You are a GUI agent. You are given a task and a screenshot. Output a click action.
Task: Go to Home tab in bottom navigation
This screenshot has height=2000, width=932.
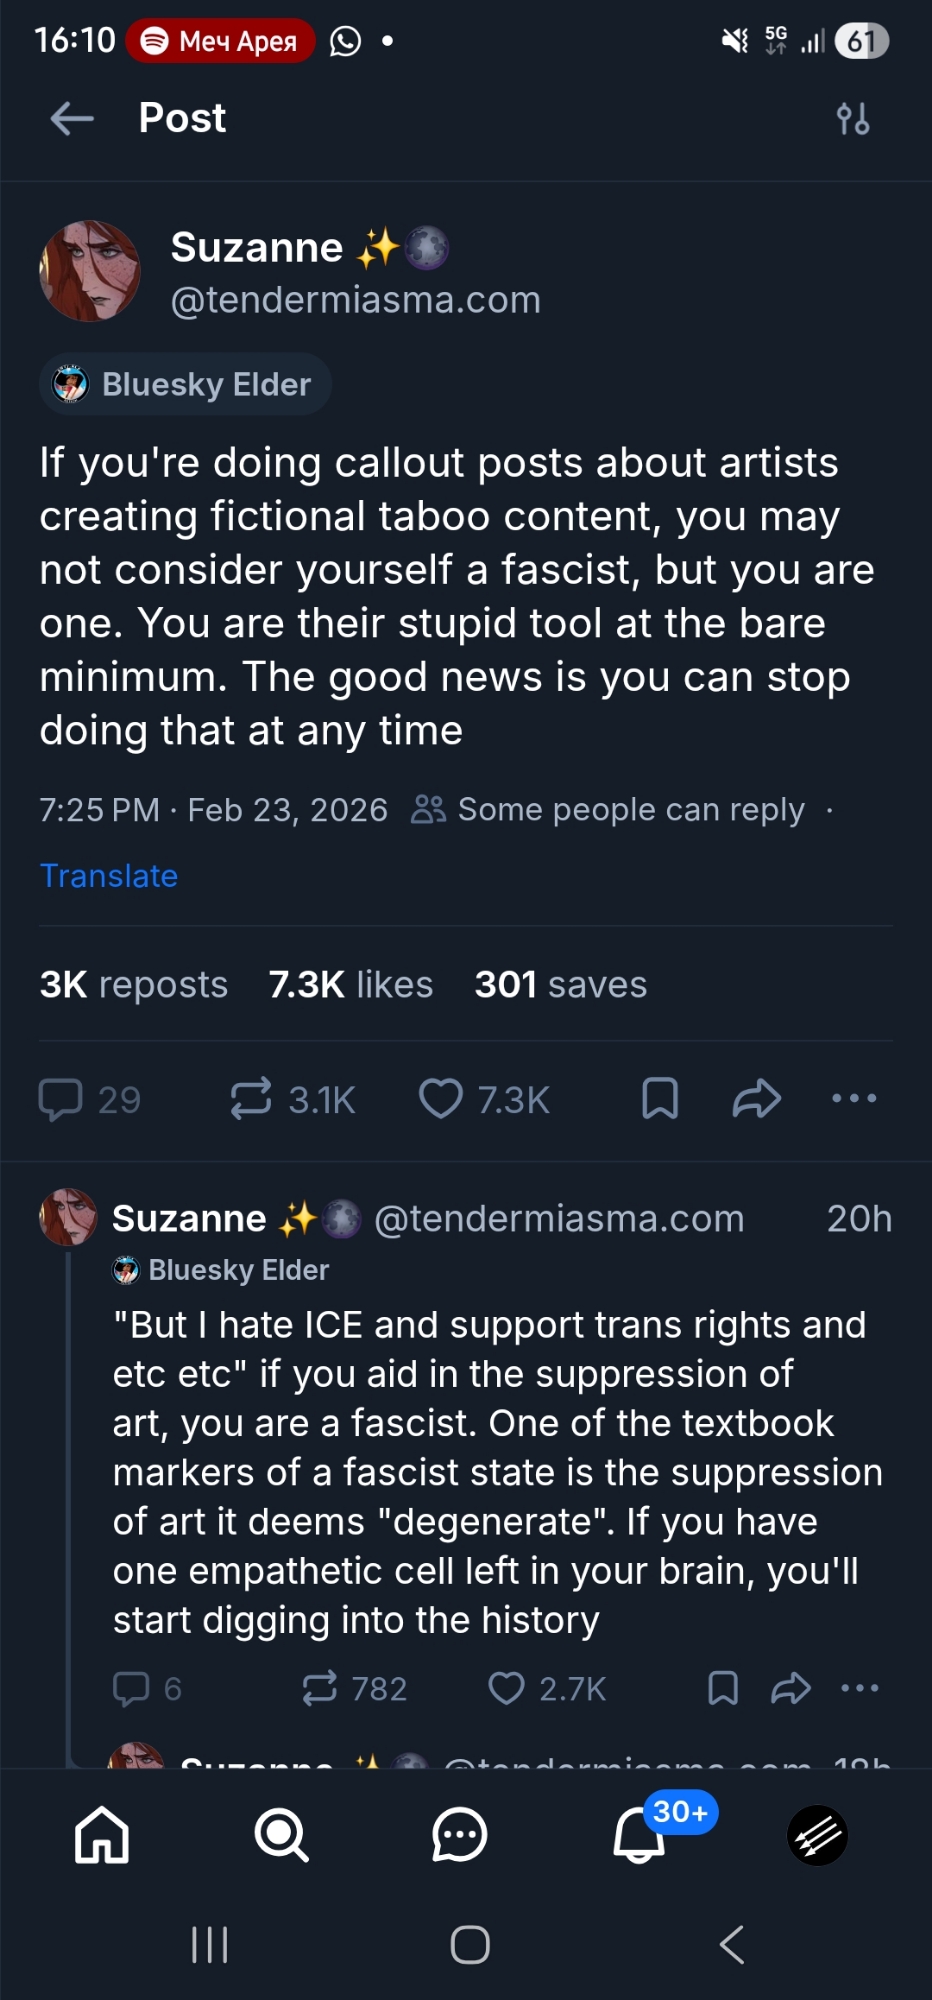[102, 1835]
